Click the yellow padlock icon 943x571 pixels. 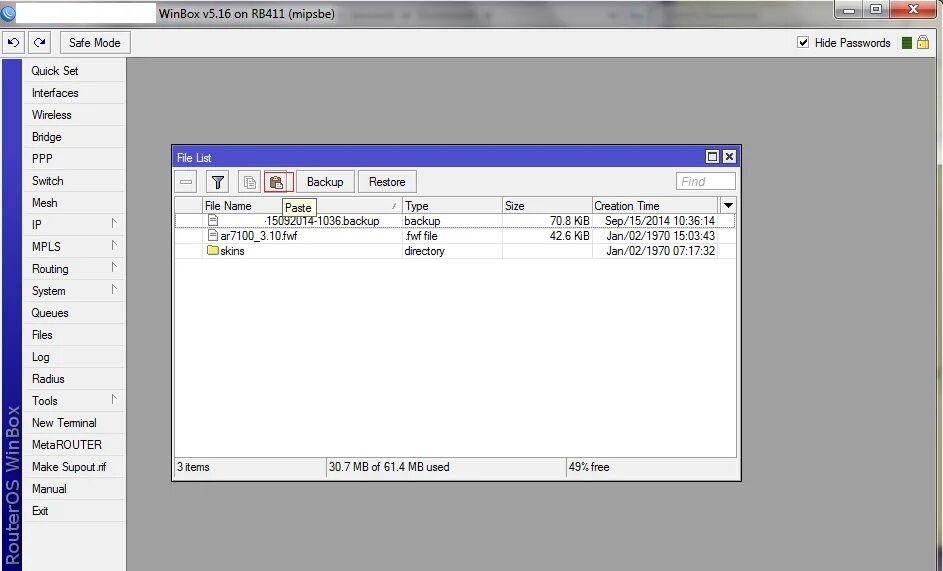(923, 42)
